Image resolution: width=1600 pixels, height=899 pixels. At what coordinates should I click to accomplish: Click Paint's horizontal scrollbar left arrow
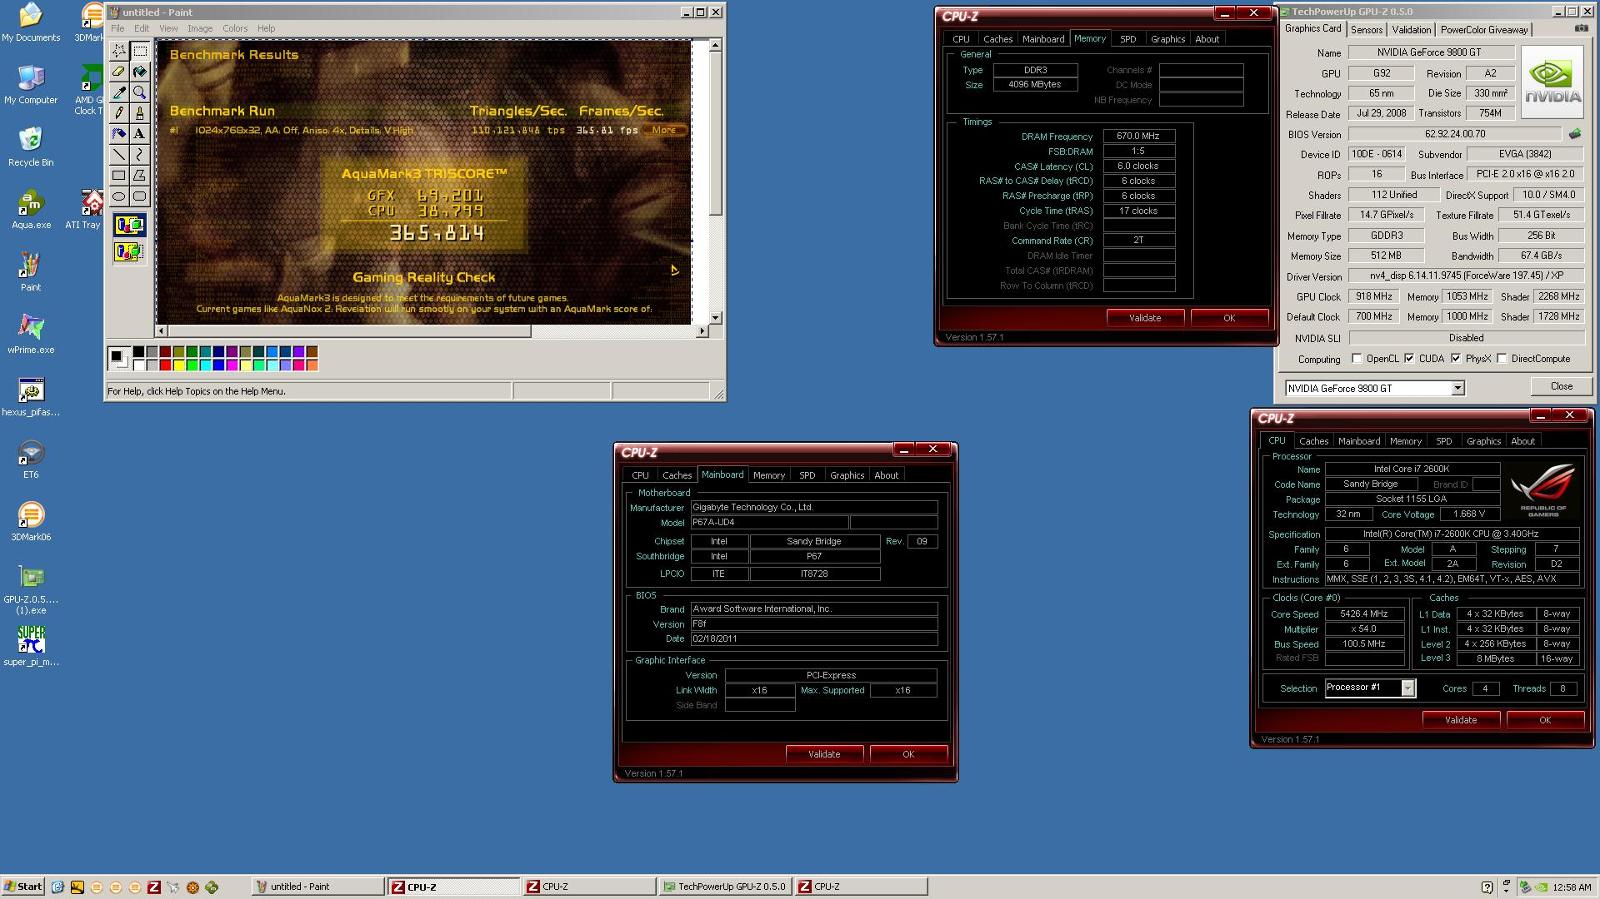161,331
